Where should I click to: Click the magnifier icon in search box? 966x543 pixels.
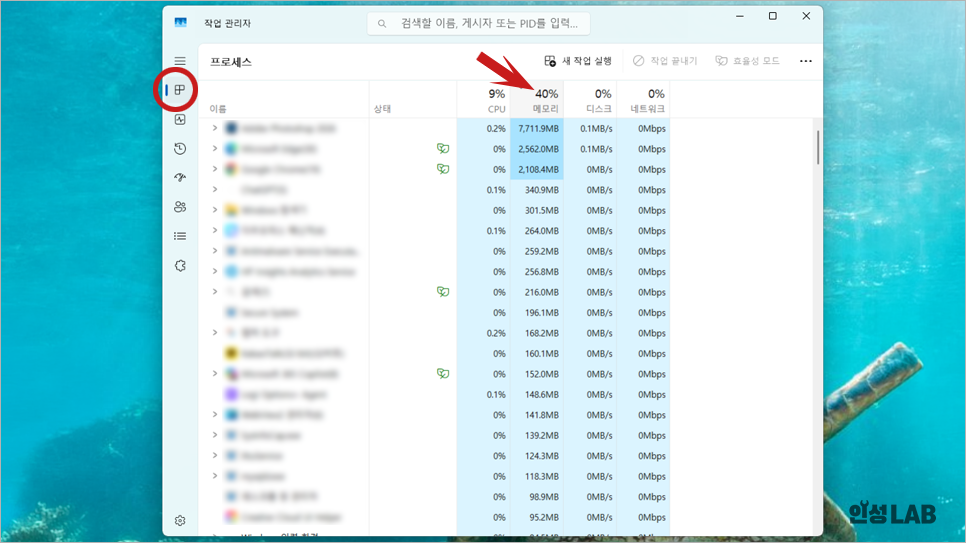pos(382,23)
